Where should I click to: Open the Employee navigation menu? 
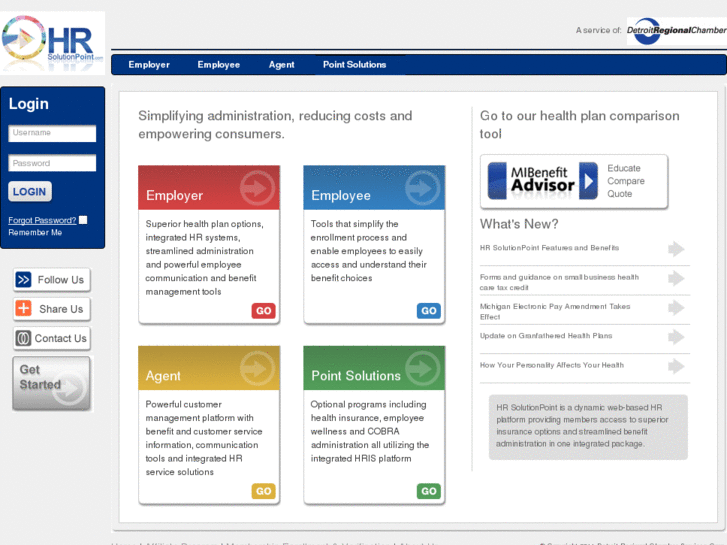218,64
